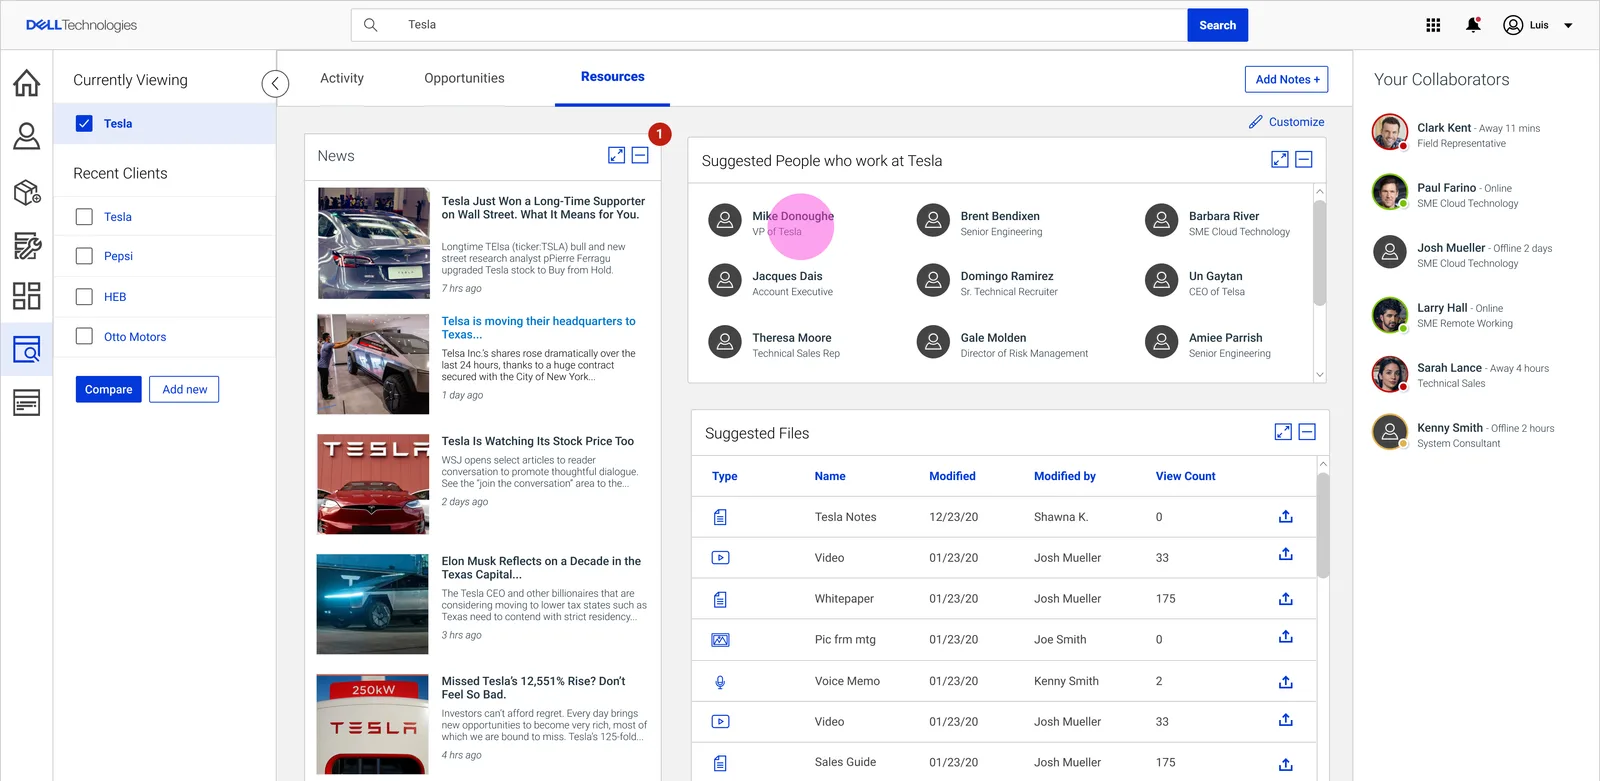
Task: Open the Pepsi recent client link
Action: coord(118,256)
